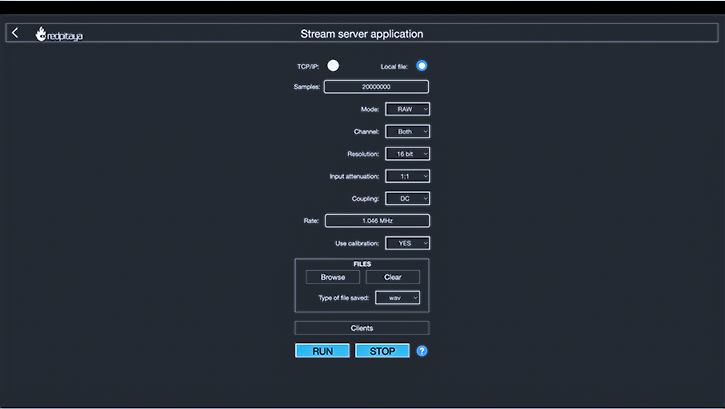
Task: Click the Browse files button
Action: [333, 277]
